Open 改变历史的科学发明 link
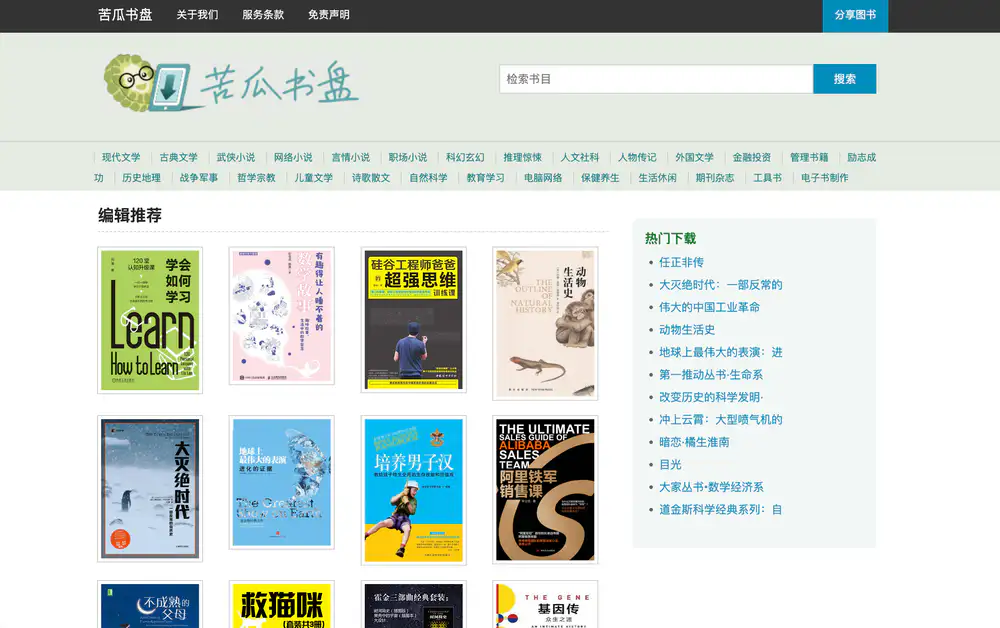 pyautogui.click(x=711, y=397)
